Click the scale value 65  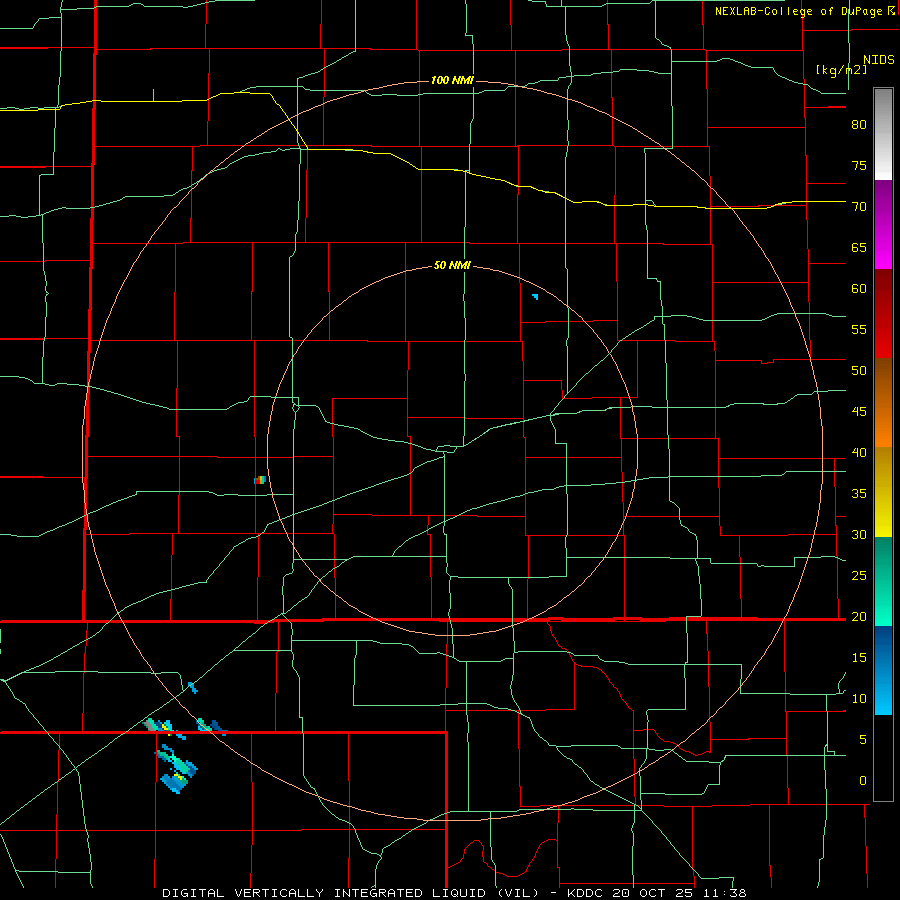click(859, 247)
